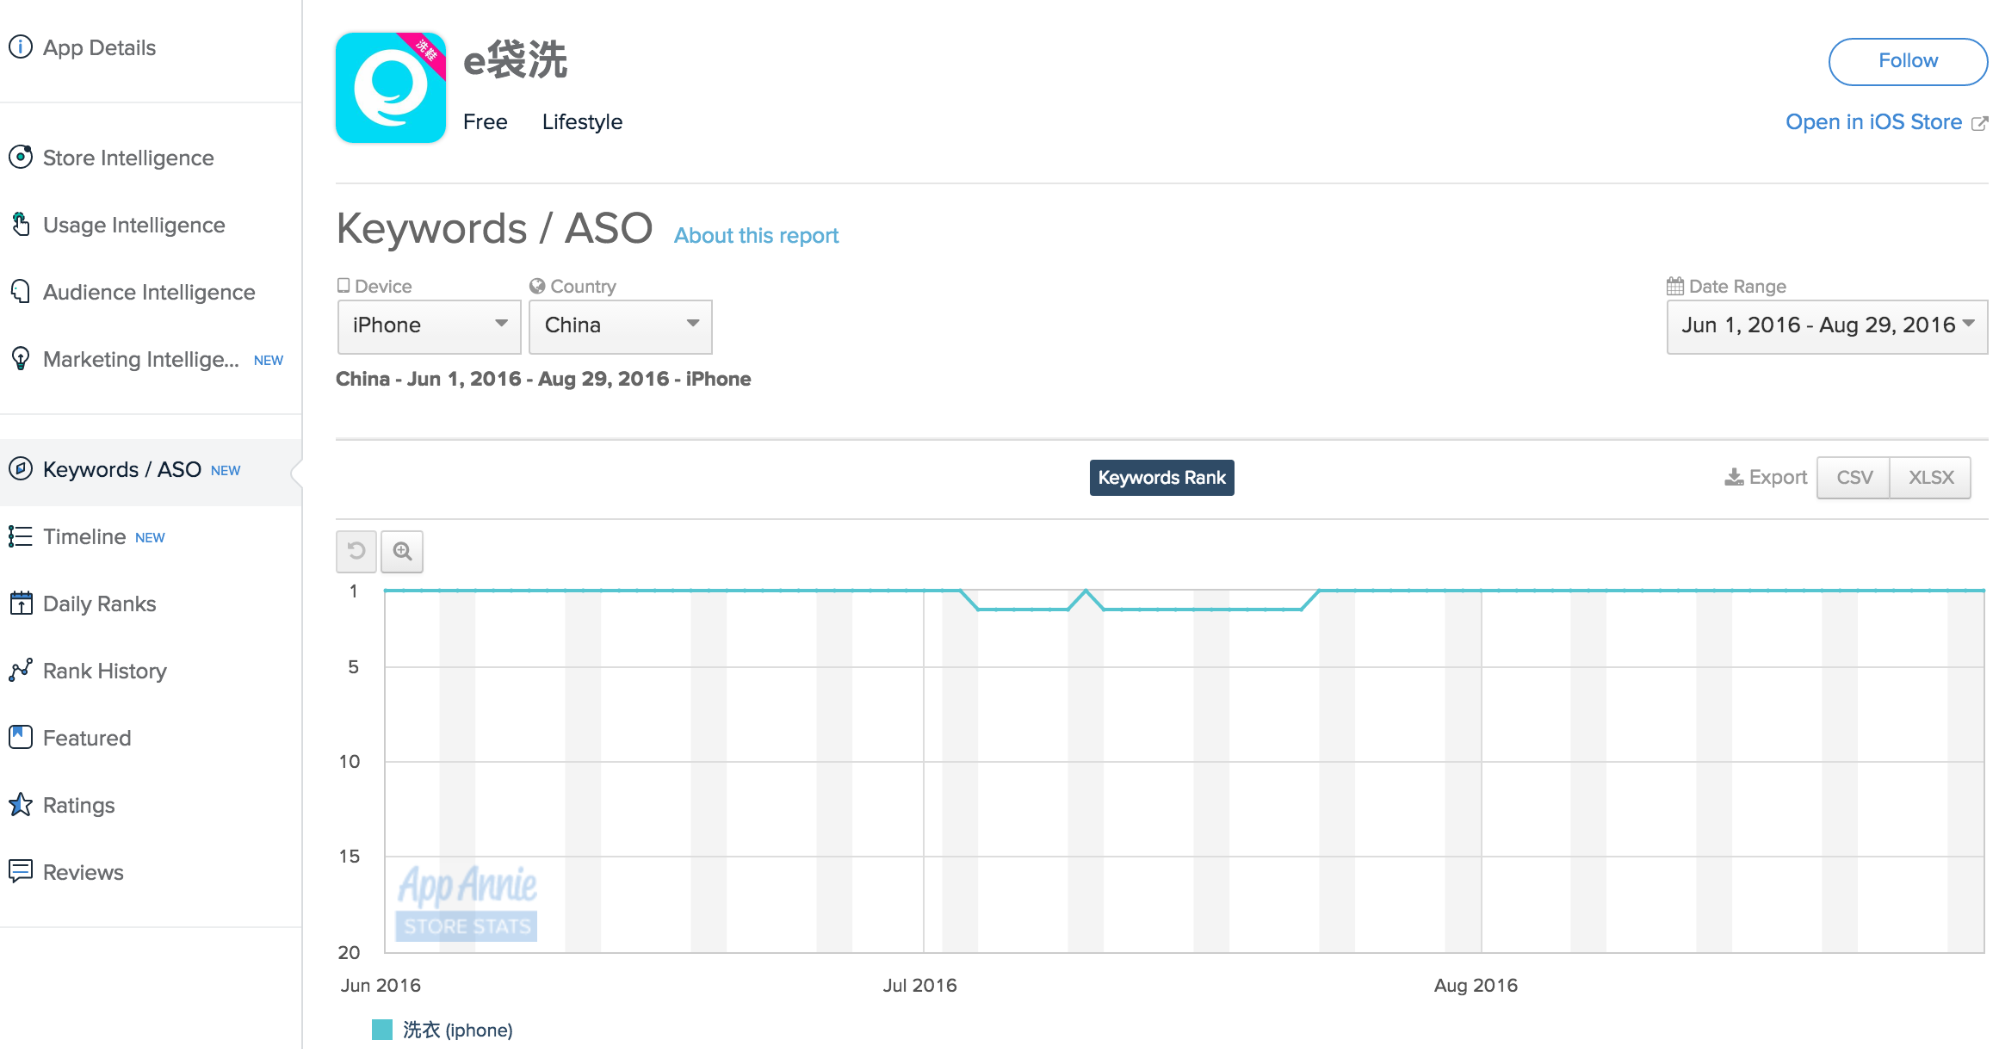Click the Aug 2016 axis label
Screen dimensions: 1999x1049
1476,985
